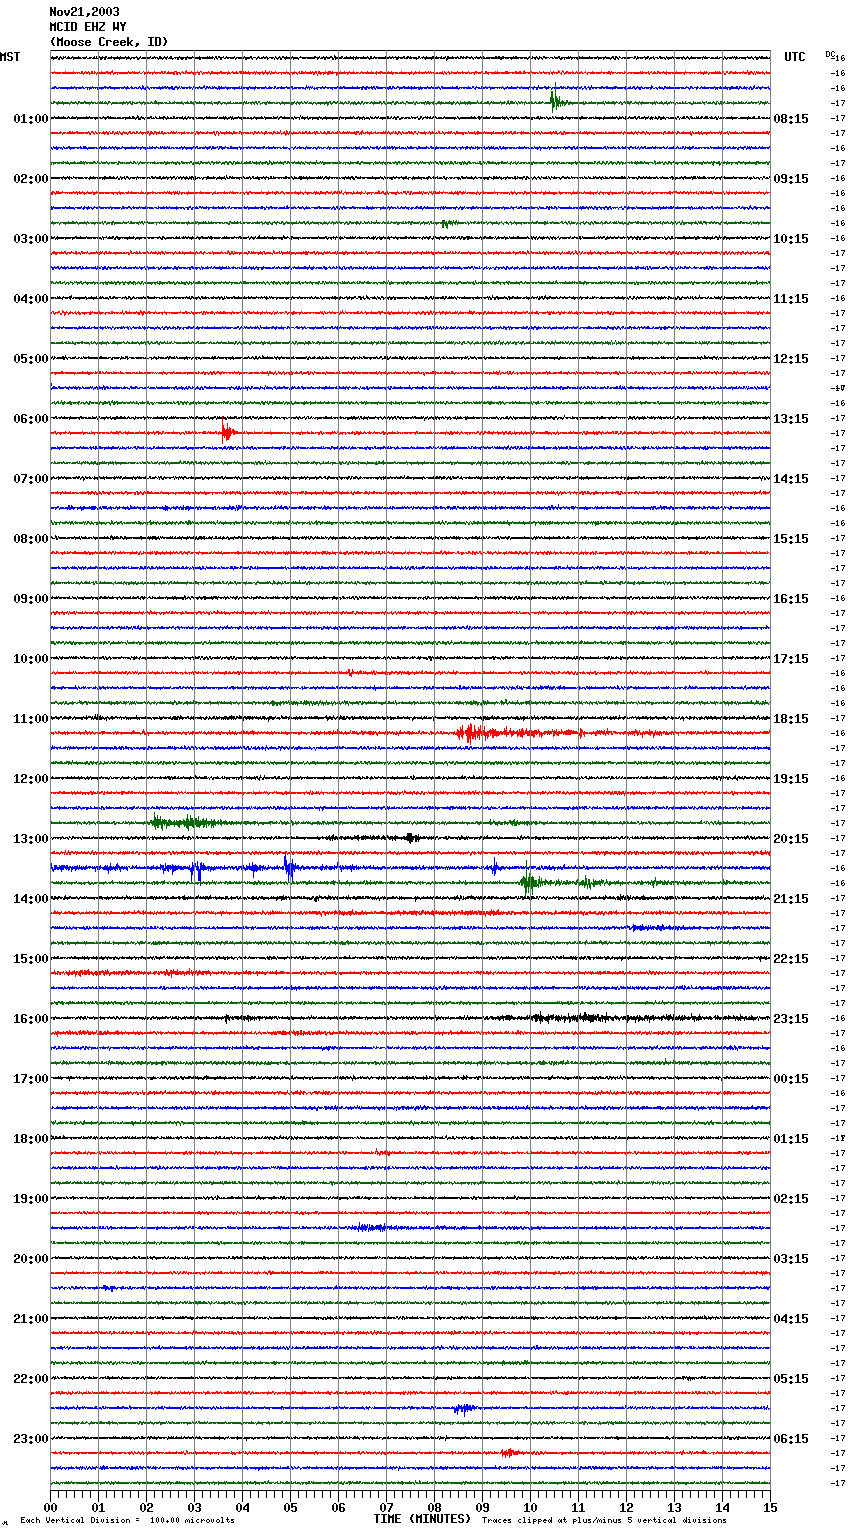Click the green event burst above 14:00 trace
Viewport: 850px width, 1534px height.
click(530, 882)
